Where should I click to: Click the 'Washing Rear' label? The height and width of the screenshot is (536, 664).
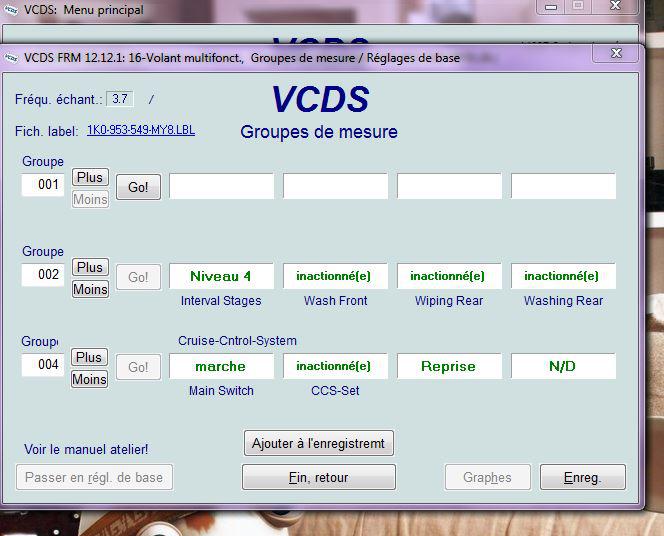(563, 301)
